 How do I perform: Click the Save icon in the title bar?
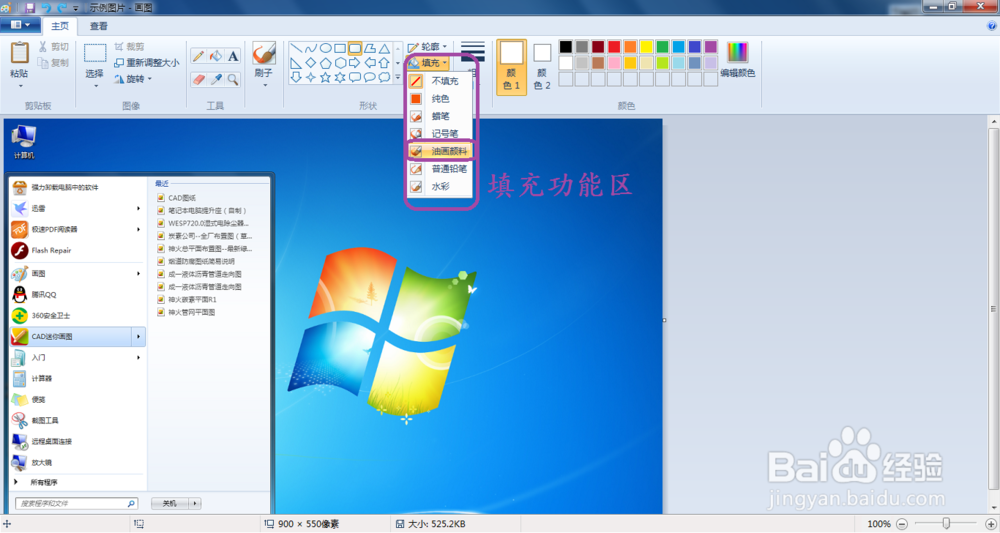point(29,8)
